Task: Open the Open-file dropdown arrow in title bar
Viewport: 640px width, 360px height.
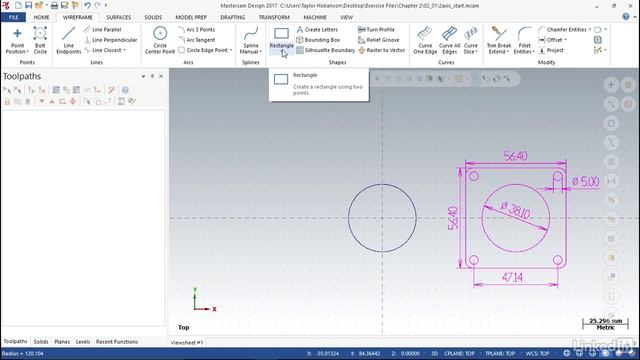Action: pos(47,5)
